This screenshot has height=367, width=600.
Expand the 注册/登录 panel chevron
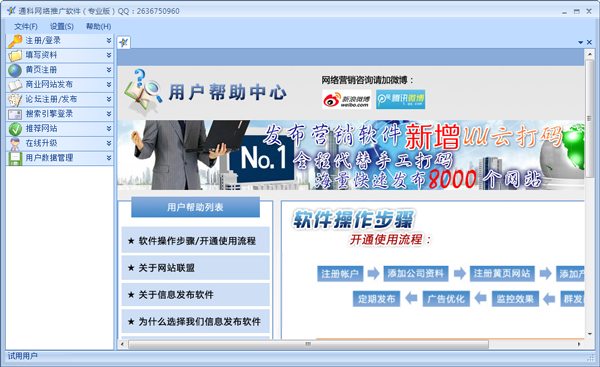[109, 41]
